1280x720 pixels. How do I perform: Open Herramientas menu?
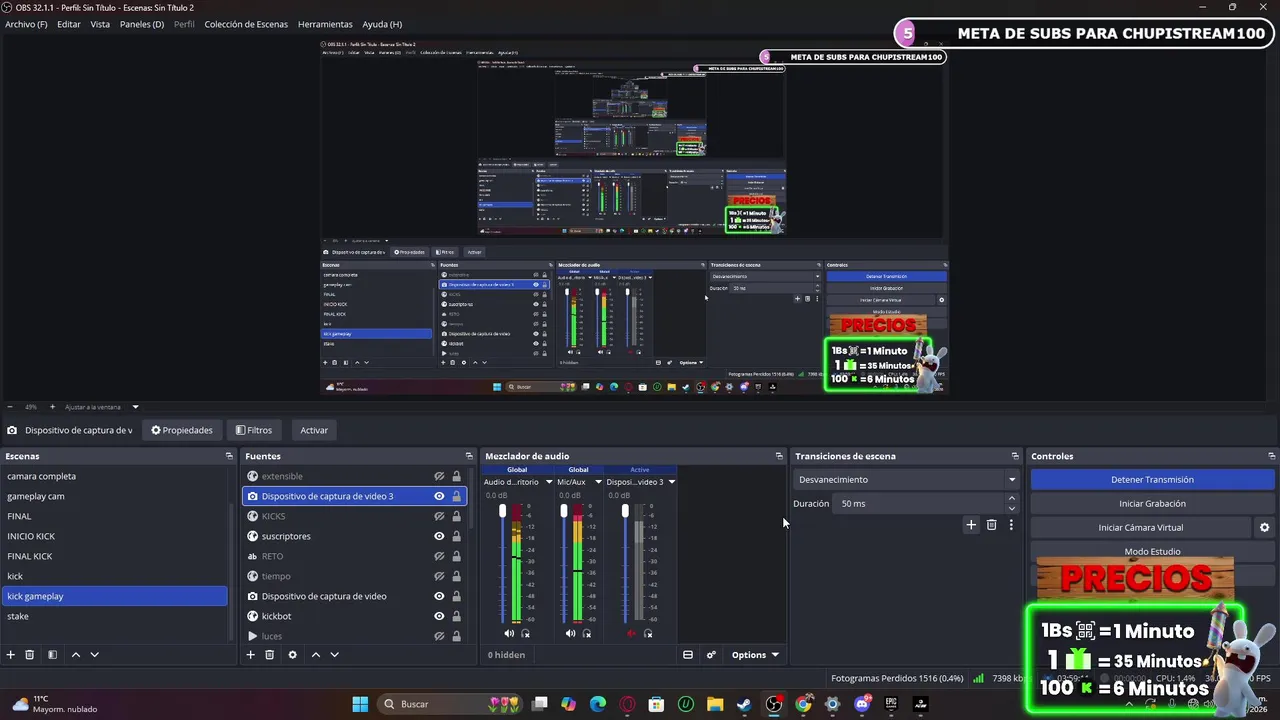(325, 24)
